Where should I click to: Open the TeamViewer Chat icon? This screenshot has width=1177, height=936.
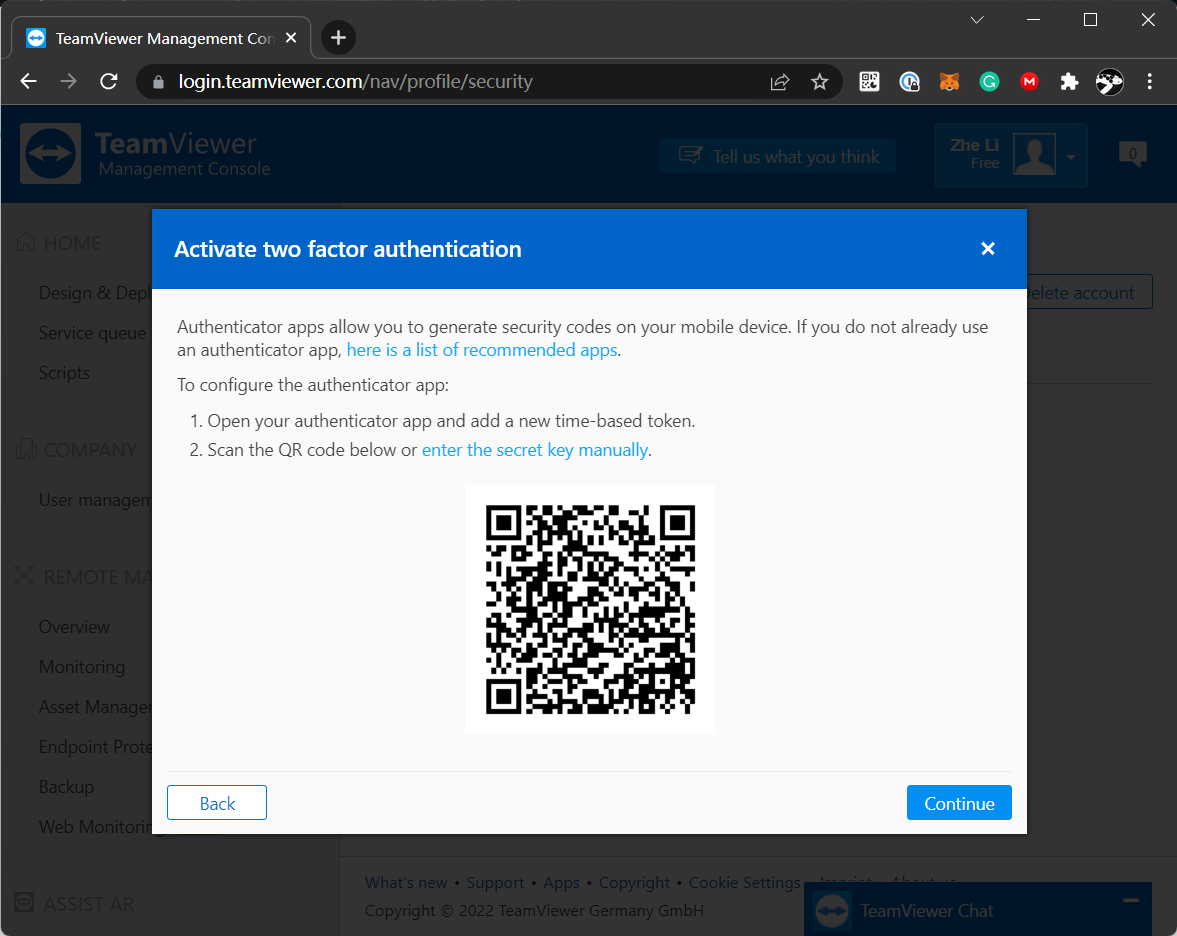[x=830, y=909]
